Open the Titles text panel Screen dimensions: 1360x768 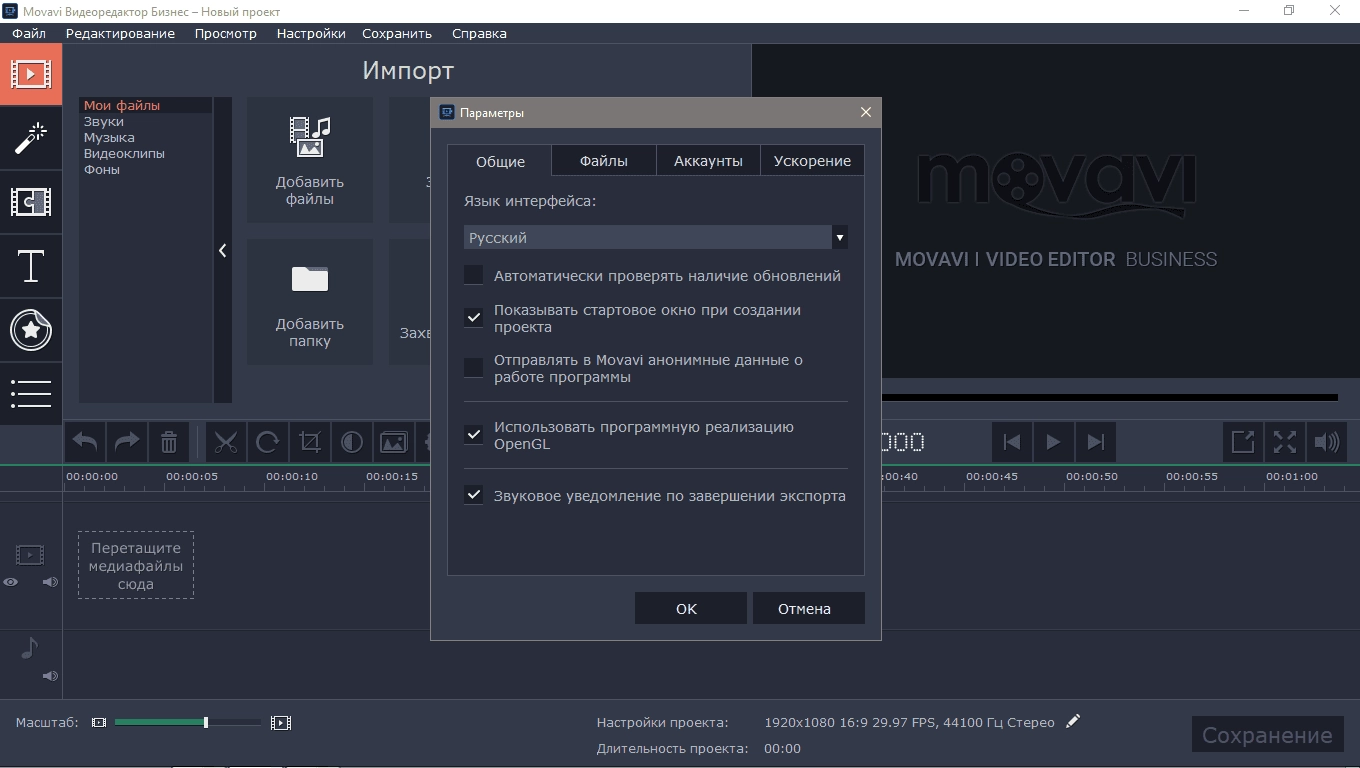coord(31,266)
